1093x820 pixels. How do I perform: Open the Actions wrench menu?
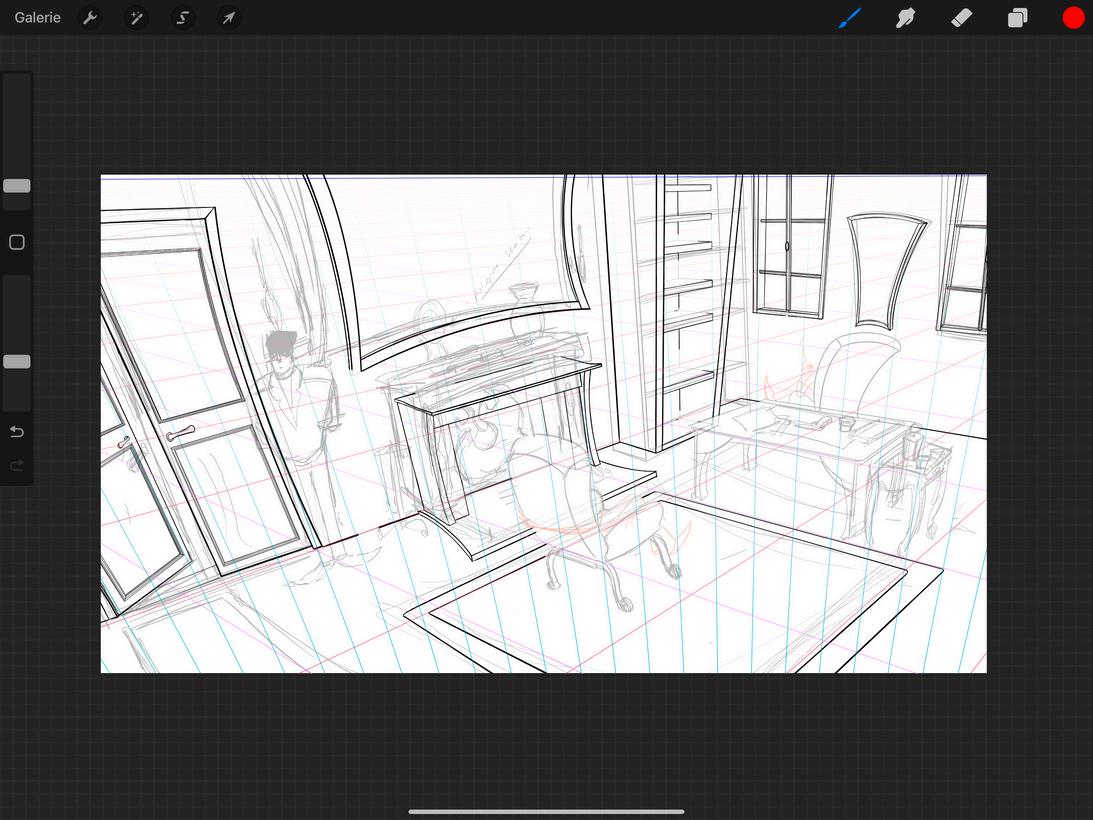click(x=90, y=17)
